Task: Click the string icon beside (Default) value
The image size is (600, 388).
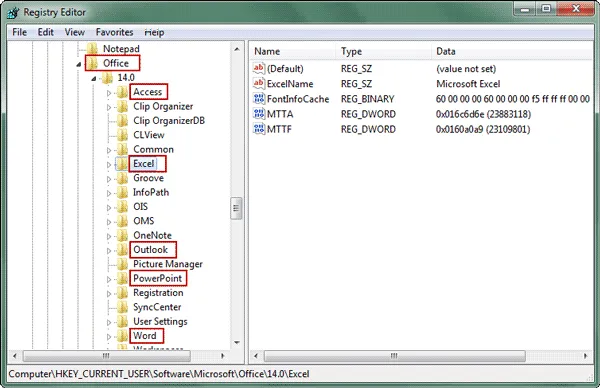Action: click(259, 68)
